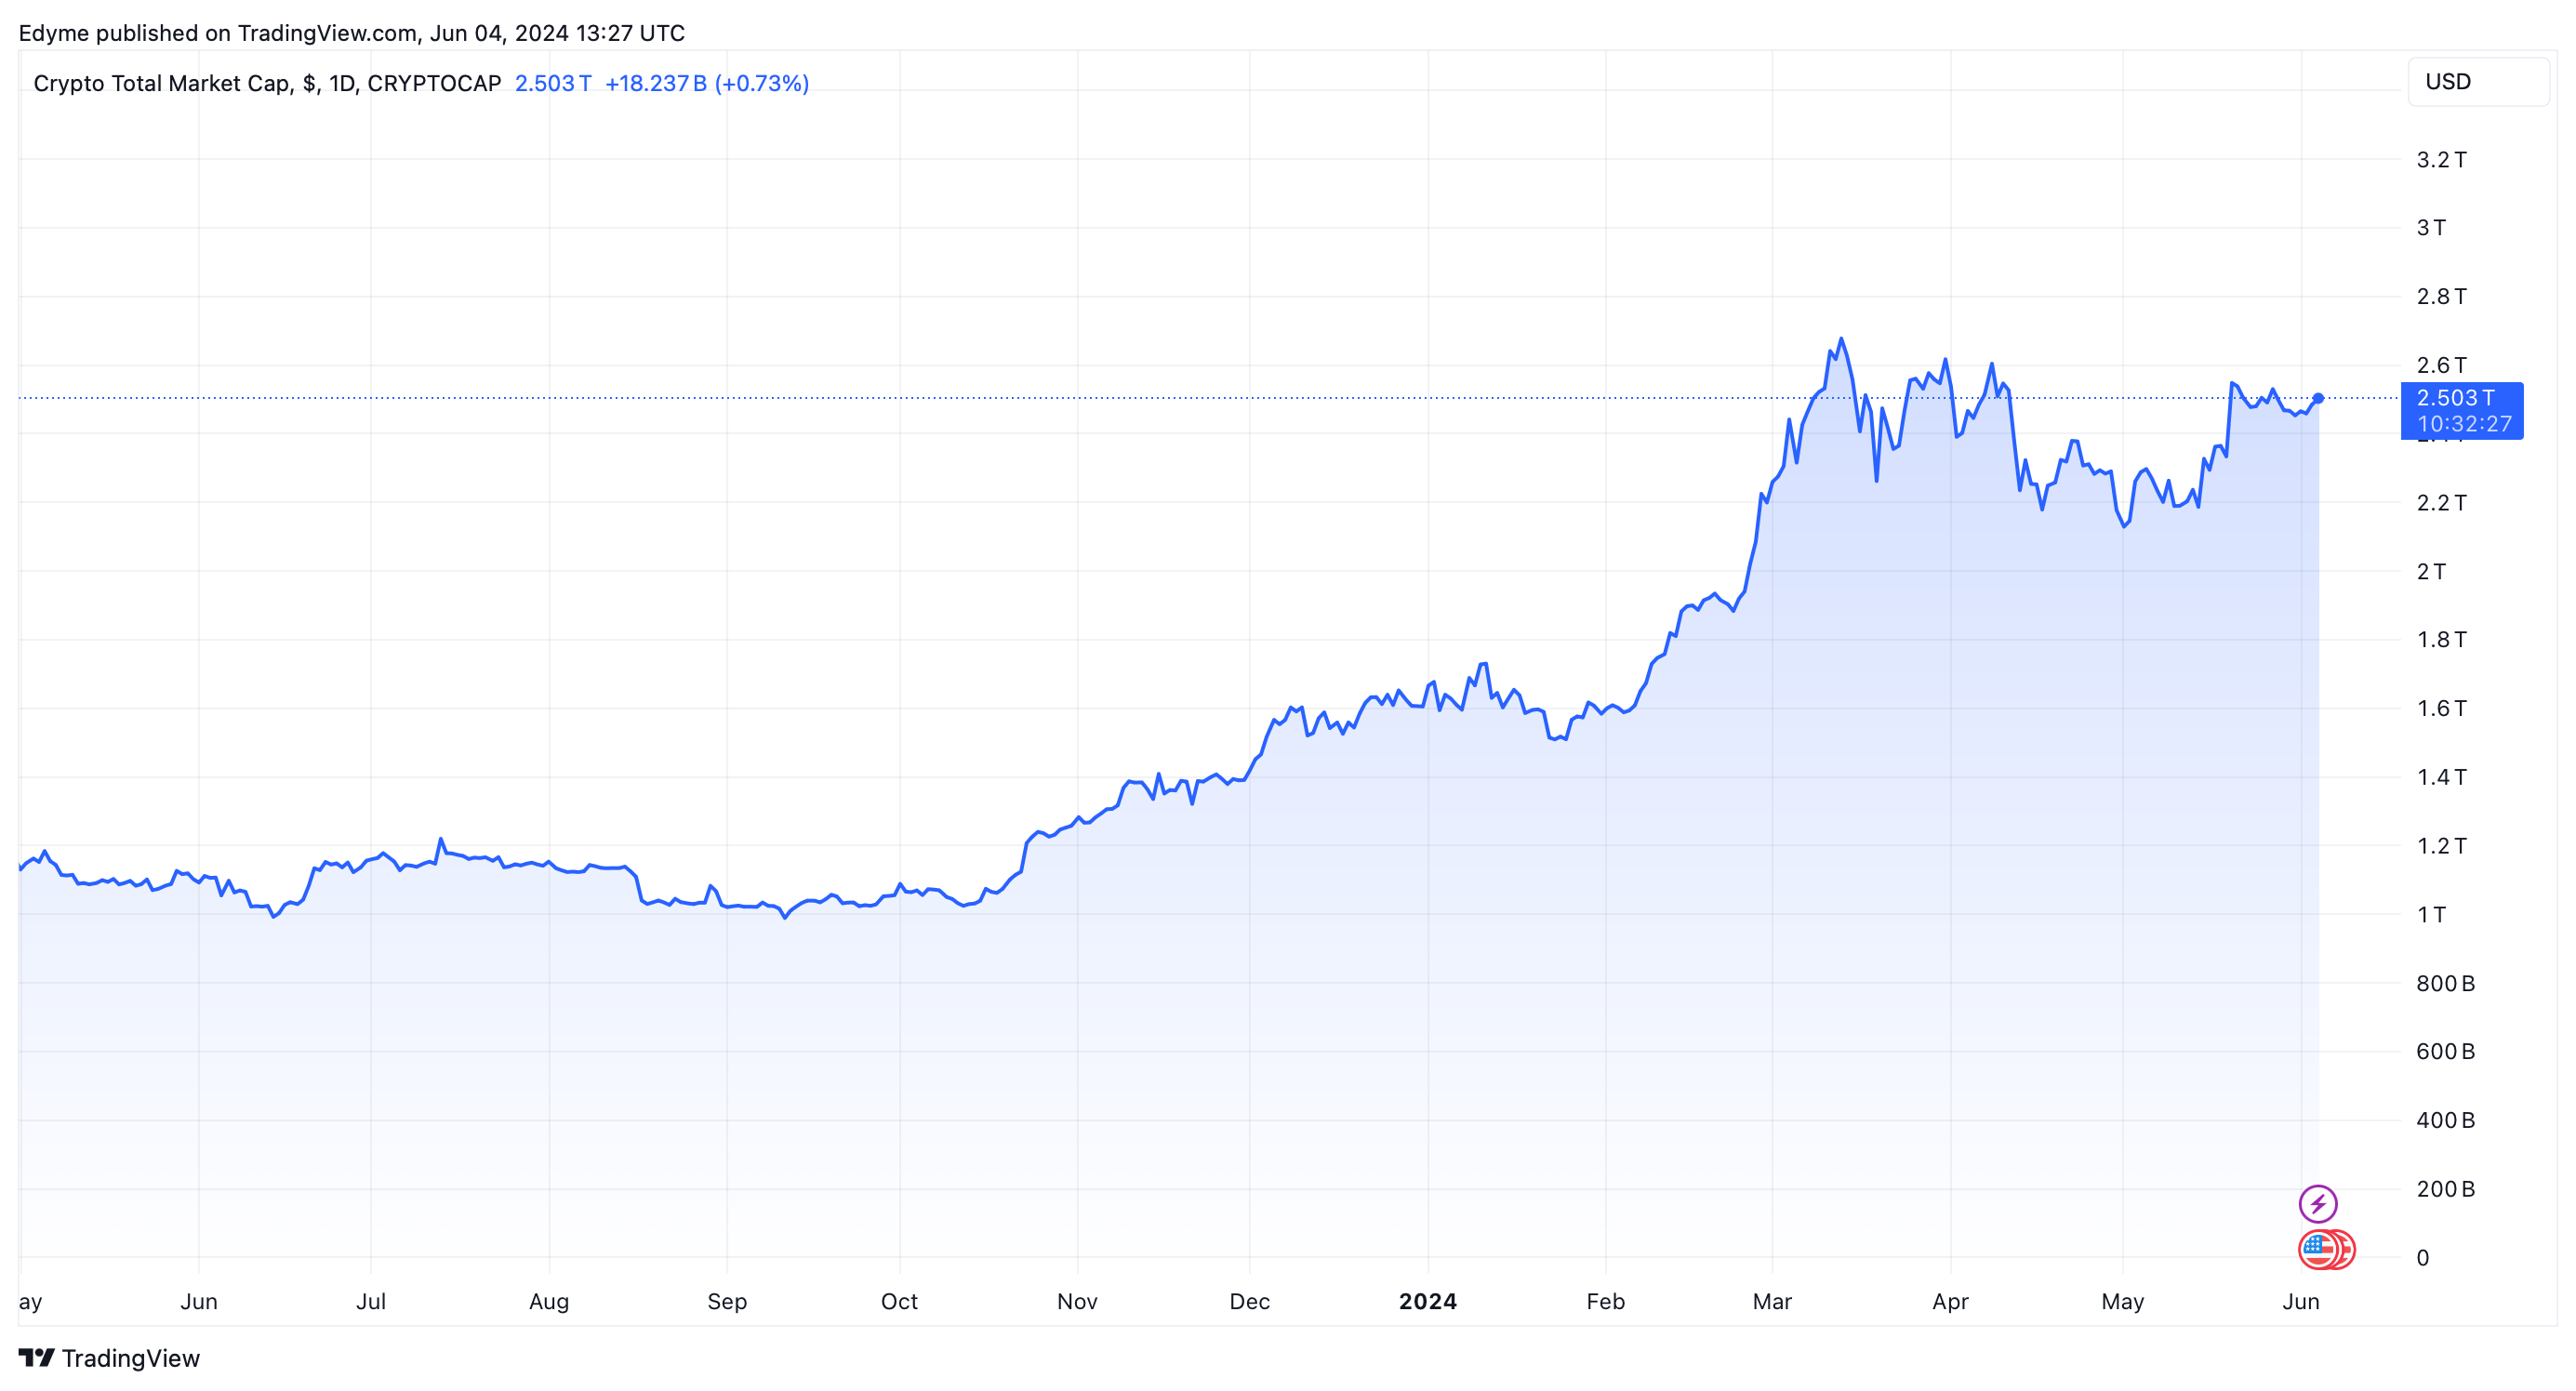Click the 0 label on price axis
The width and height of the screenshot is (2576, 1391).
[x=2422, y=1257]
